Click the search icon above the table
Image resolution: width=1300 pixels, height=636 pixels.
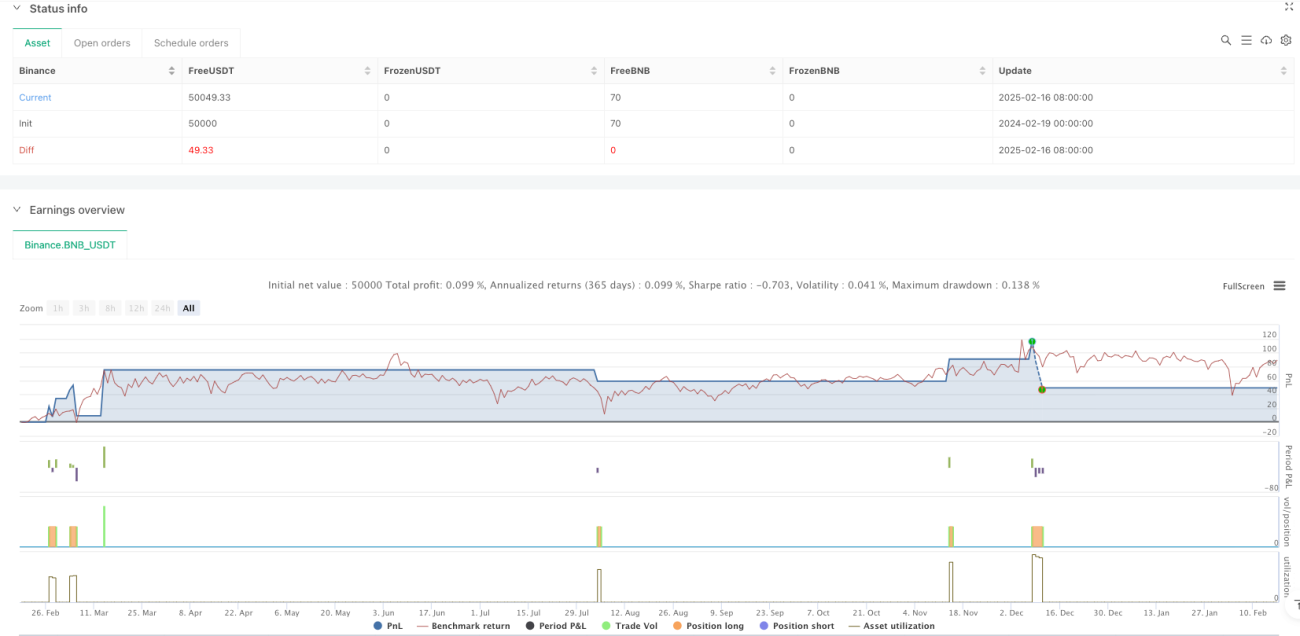(x=1226, y=41)
